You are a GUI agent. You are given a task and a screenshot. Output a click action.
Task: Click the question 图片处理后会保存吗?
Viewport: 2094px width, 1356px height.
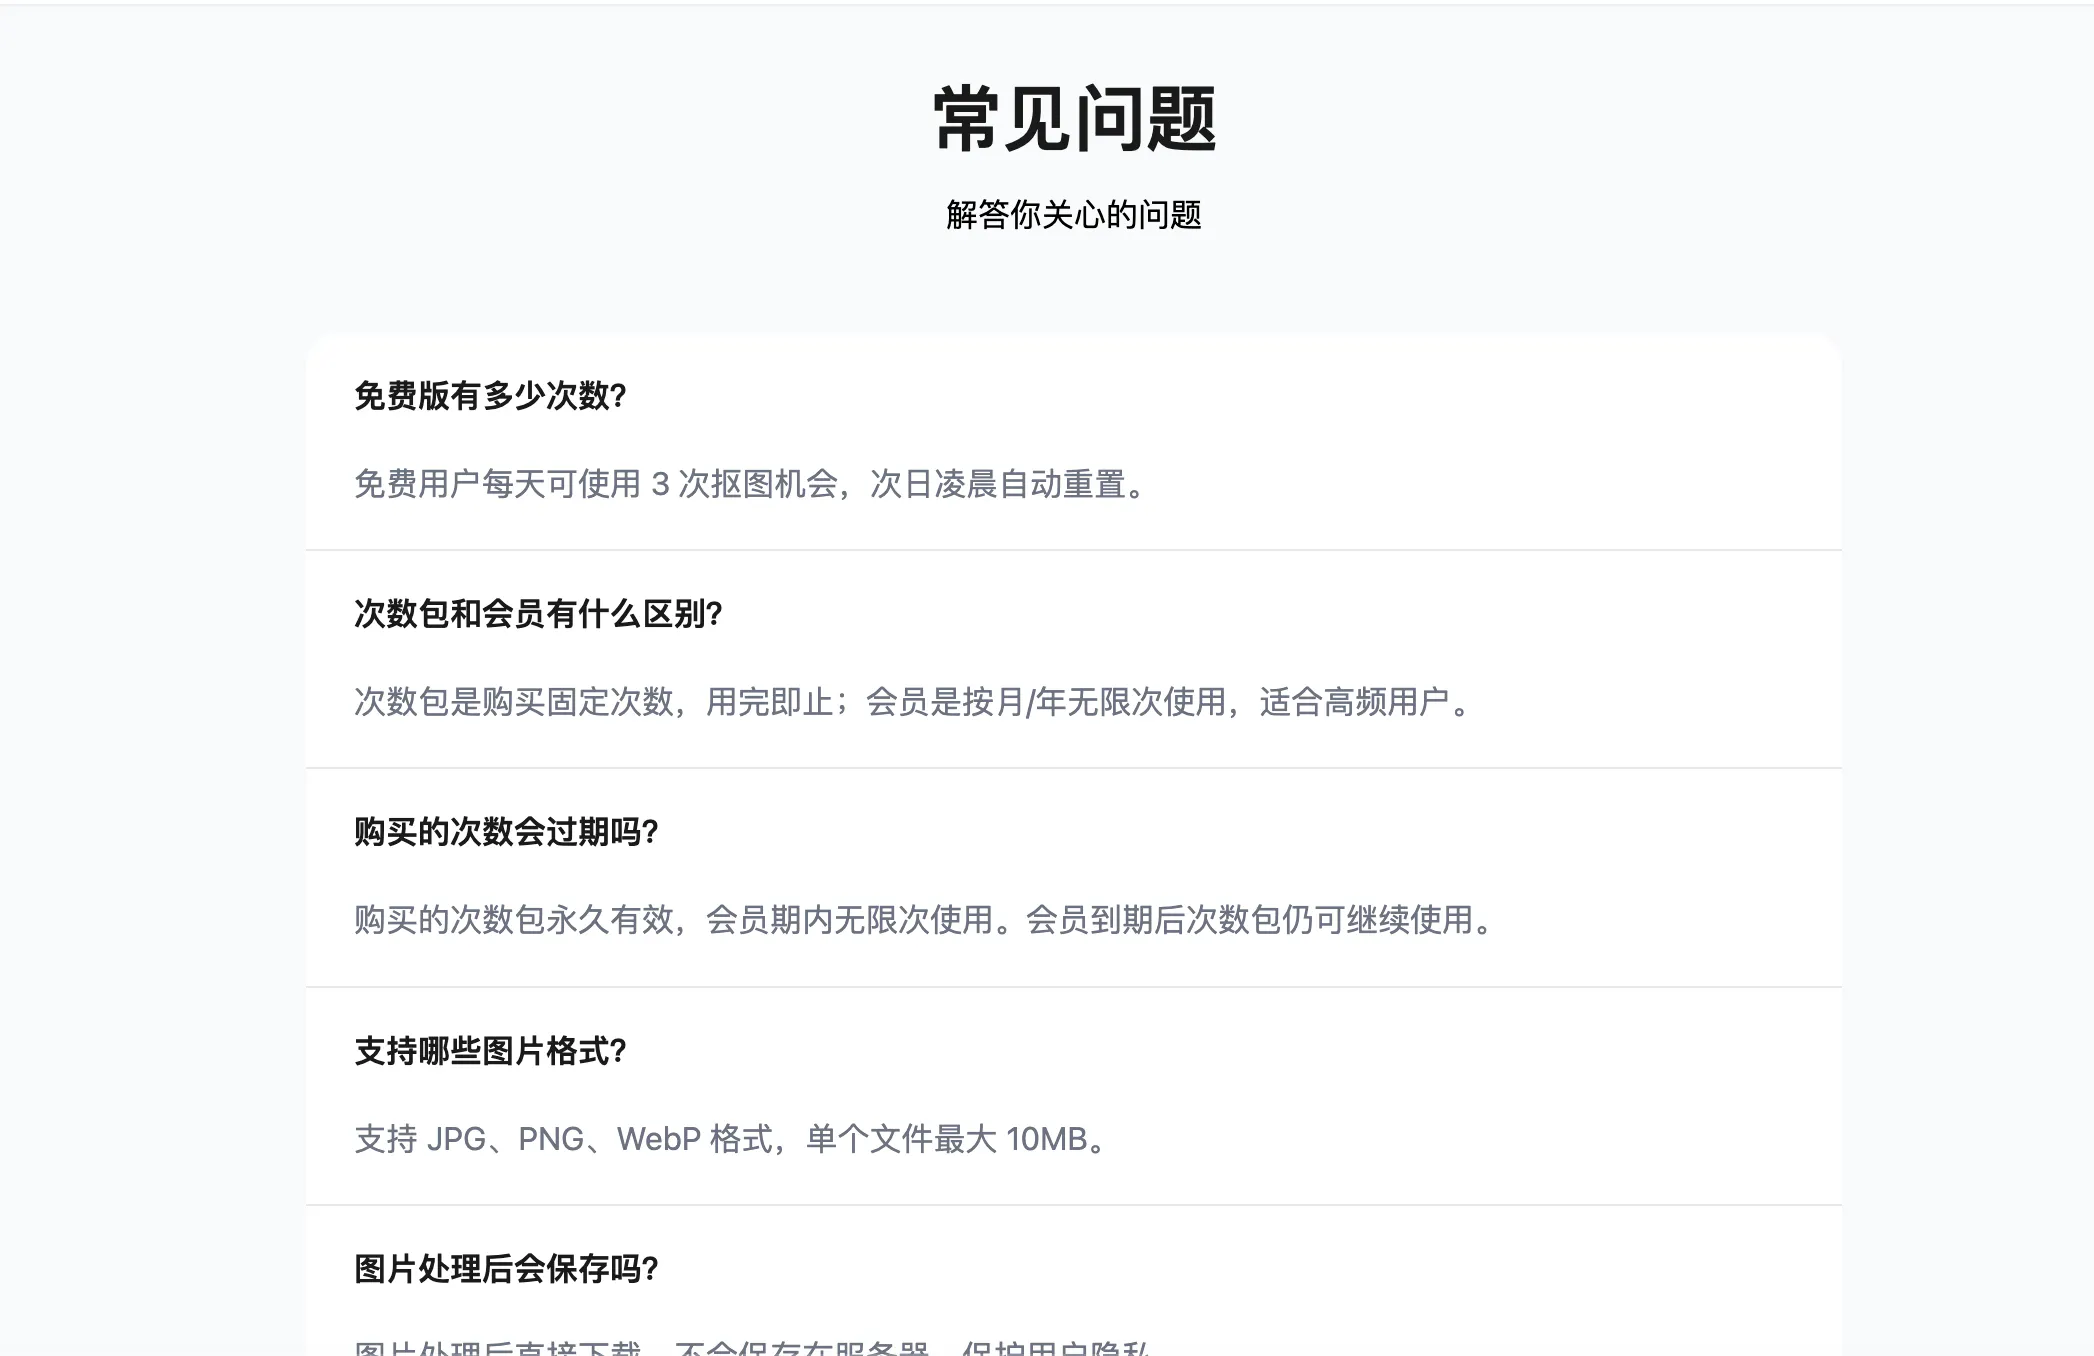(506, 1269)
